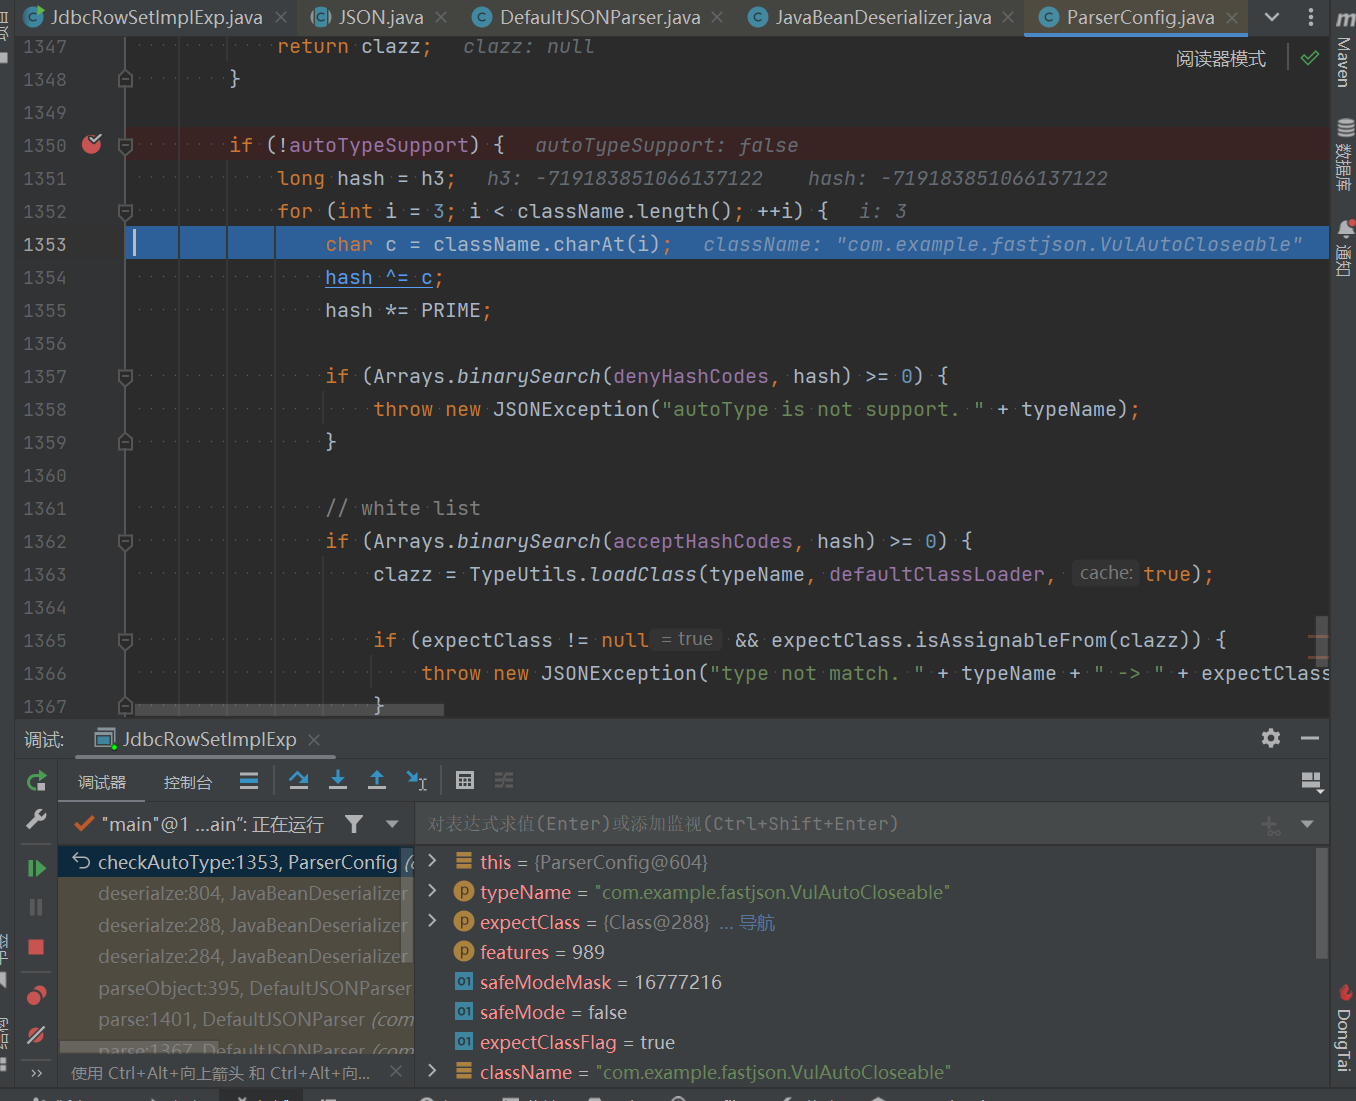Image resolution: width=1356 pixels, height=1101 pixels.
Task: Click the Step Over debugger icon
Action: coord(298,780)
